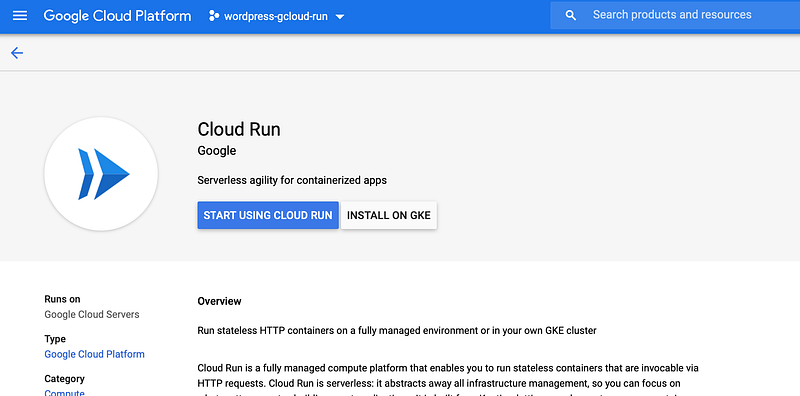
Task: Click 'Run stateless HTTP containers' sentence
Action: point(397,331)
